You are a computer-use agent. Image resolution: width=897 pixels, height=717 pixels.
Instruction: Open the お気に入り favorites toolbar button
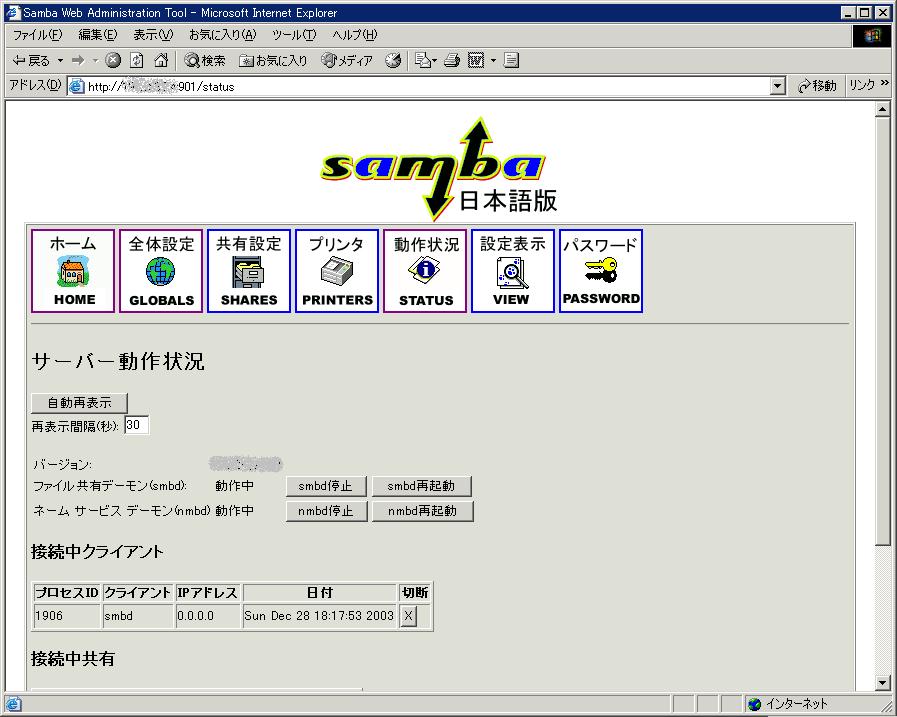click(x=273, y=61)
